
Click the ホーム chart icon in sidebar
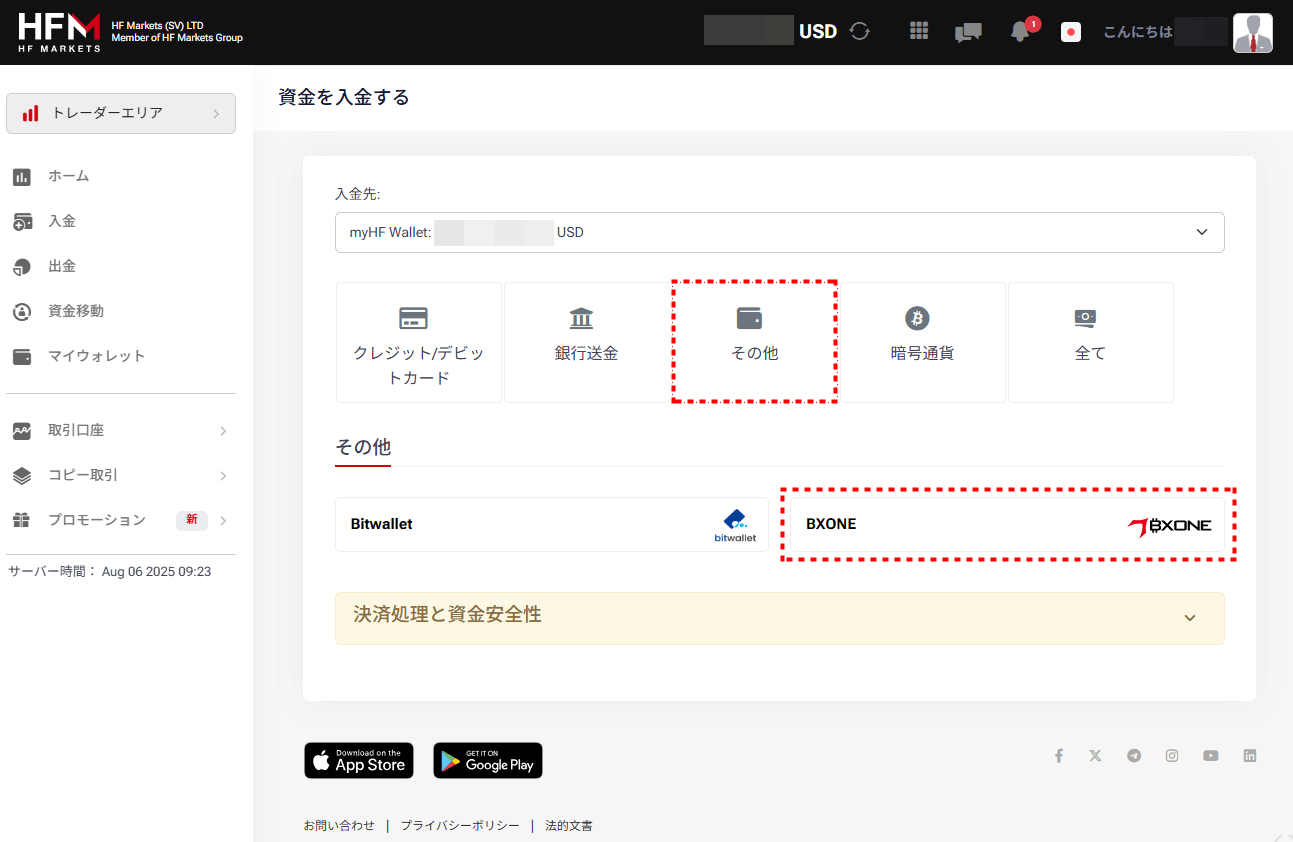(22, 177)
